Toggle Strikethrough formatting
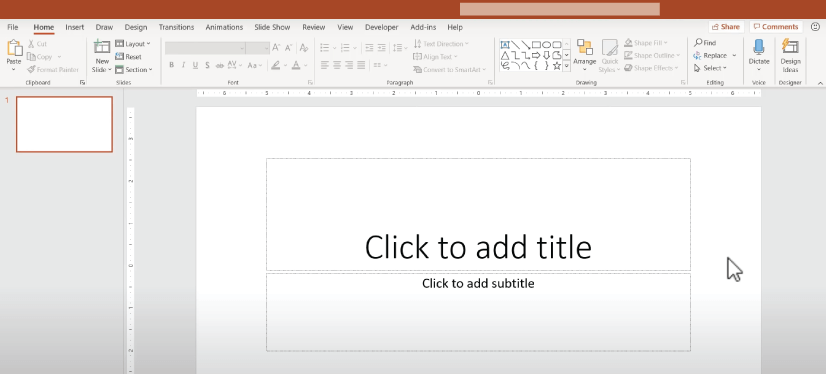This screenshot has width=826, height=374. (x=220, y=65)
